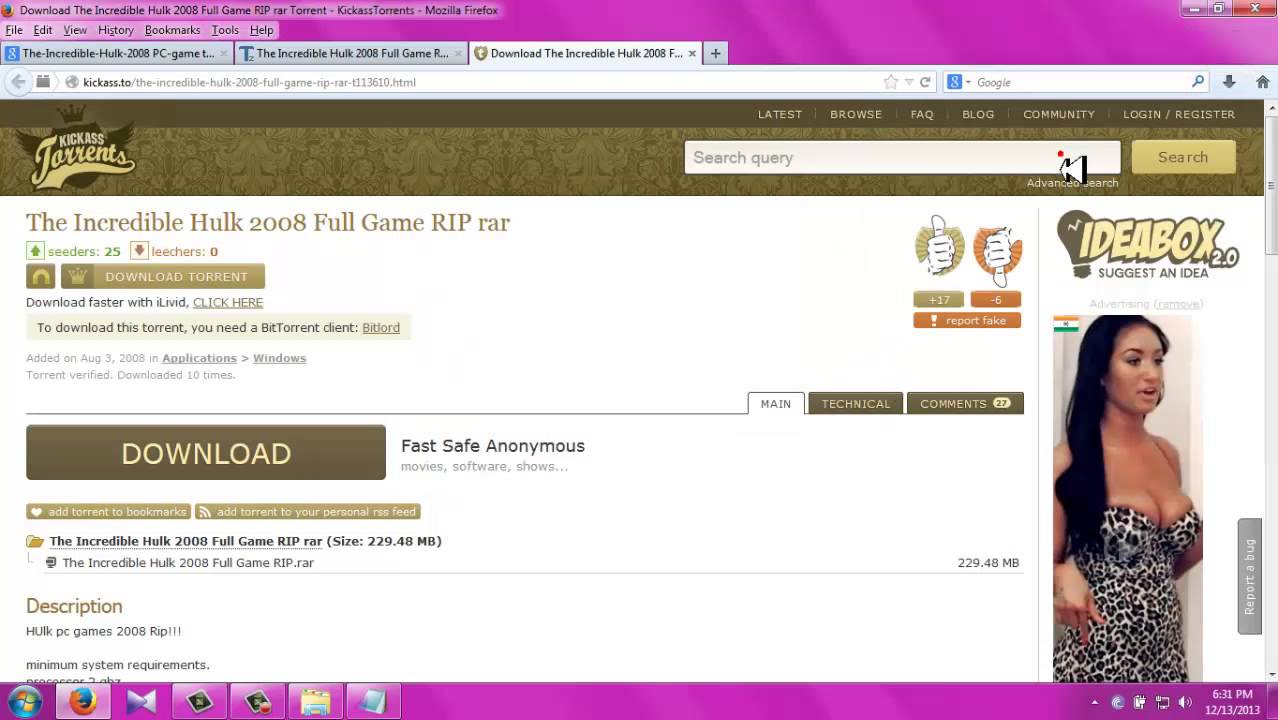Open the Google search engine selector
The height and width of the screenshot is (720, 1278).
(x=960, y=82)
